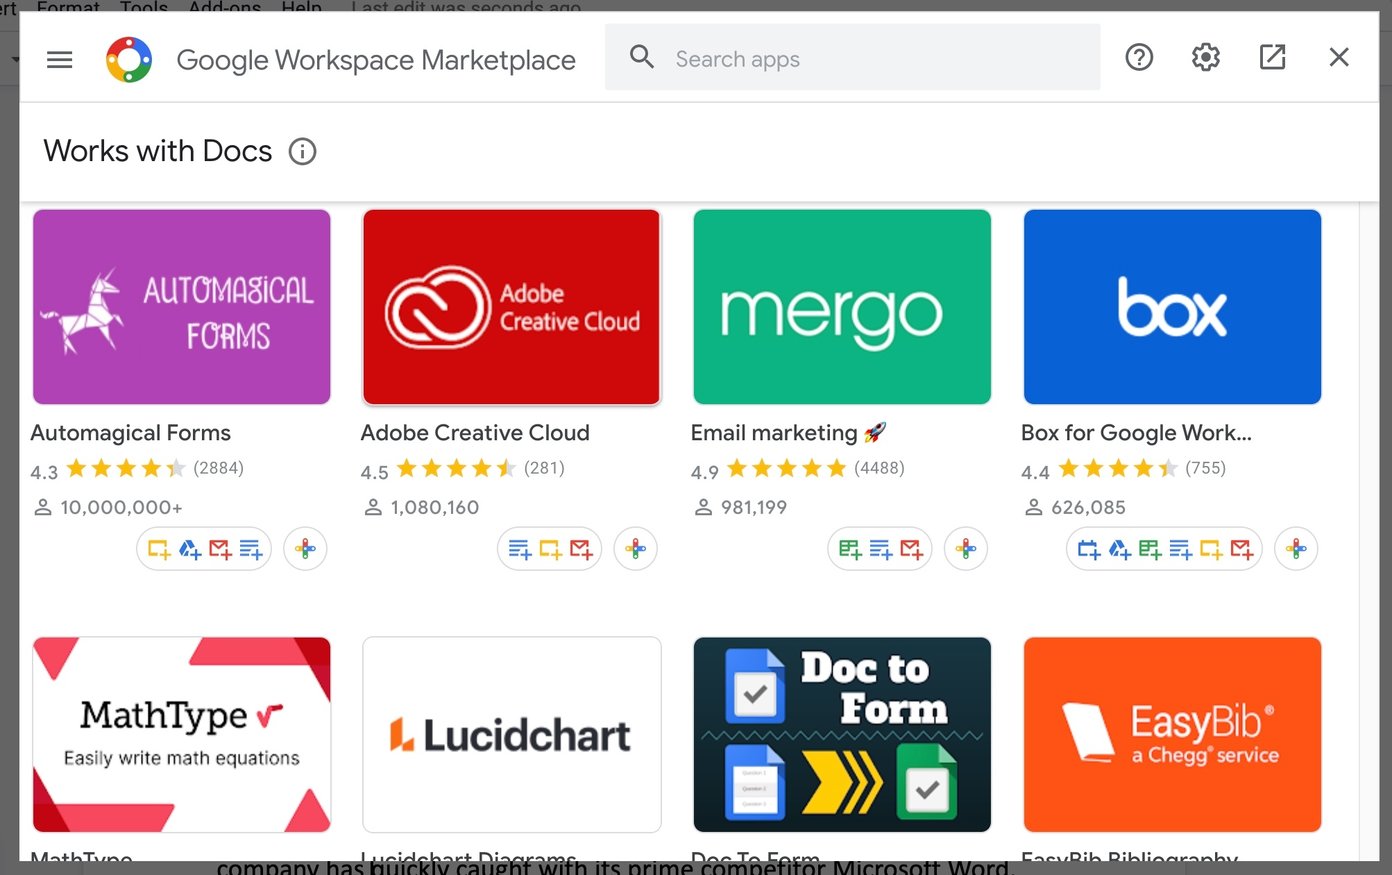1392x875 pixels.
Task: Open the hamburger navigation menu
Action: pos(59,59)
